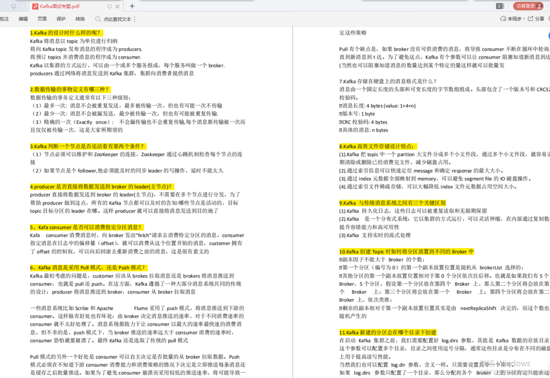Click the line 具体的消息: n bytes

363,130
